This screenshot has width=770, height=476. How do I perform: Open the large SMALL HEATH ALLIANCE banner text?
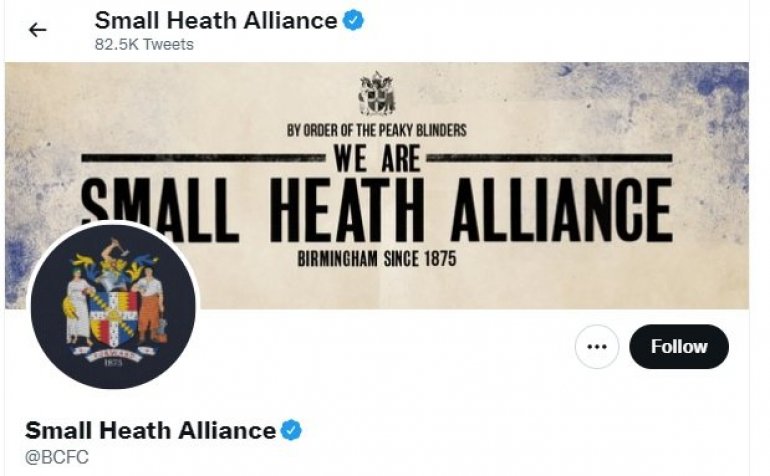pos(377,210)
